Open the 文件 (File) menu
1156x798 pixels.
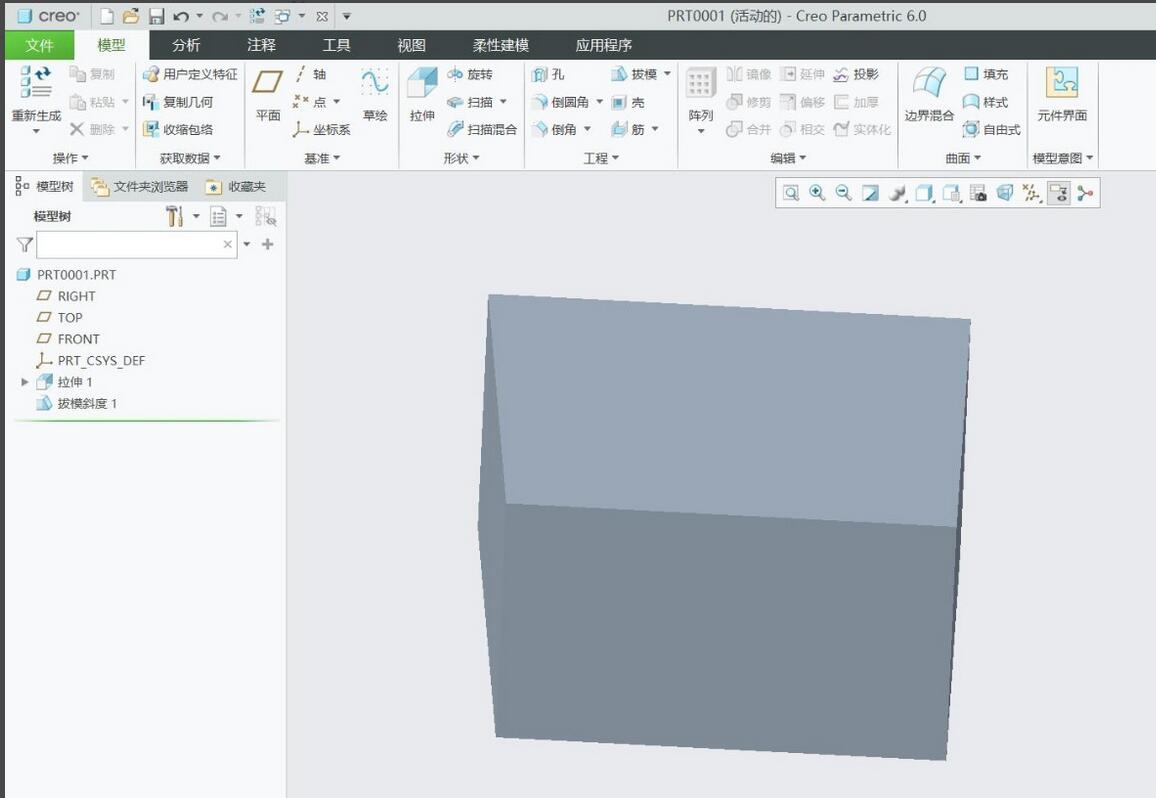(40, 45)
